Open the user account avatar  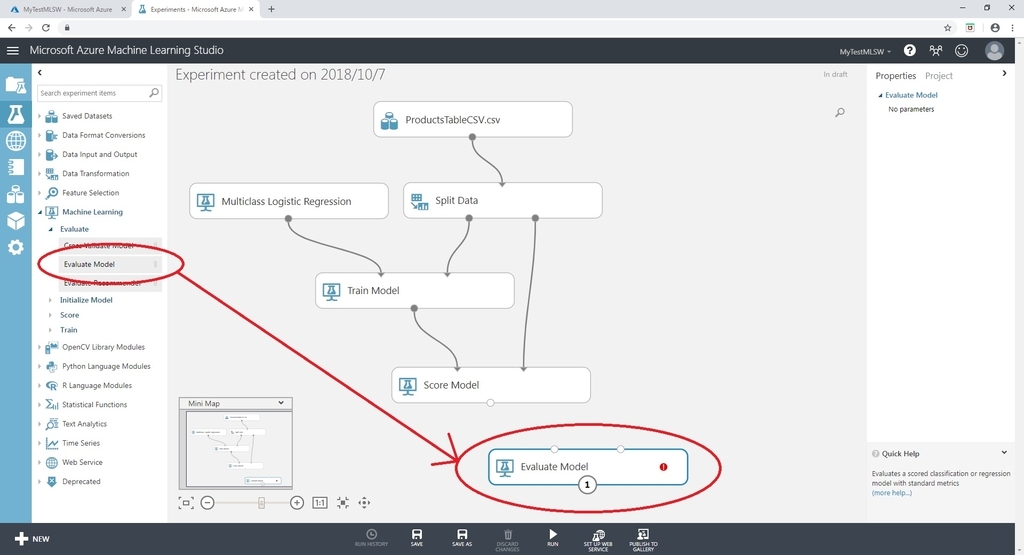click(995, 50)
